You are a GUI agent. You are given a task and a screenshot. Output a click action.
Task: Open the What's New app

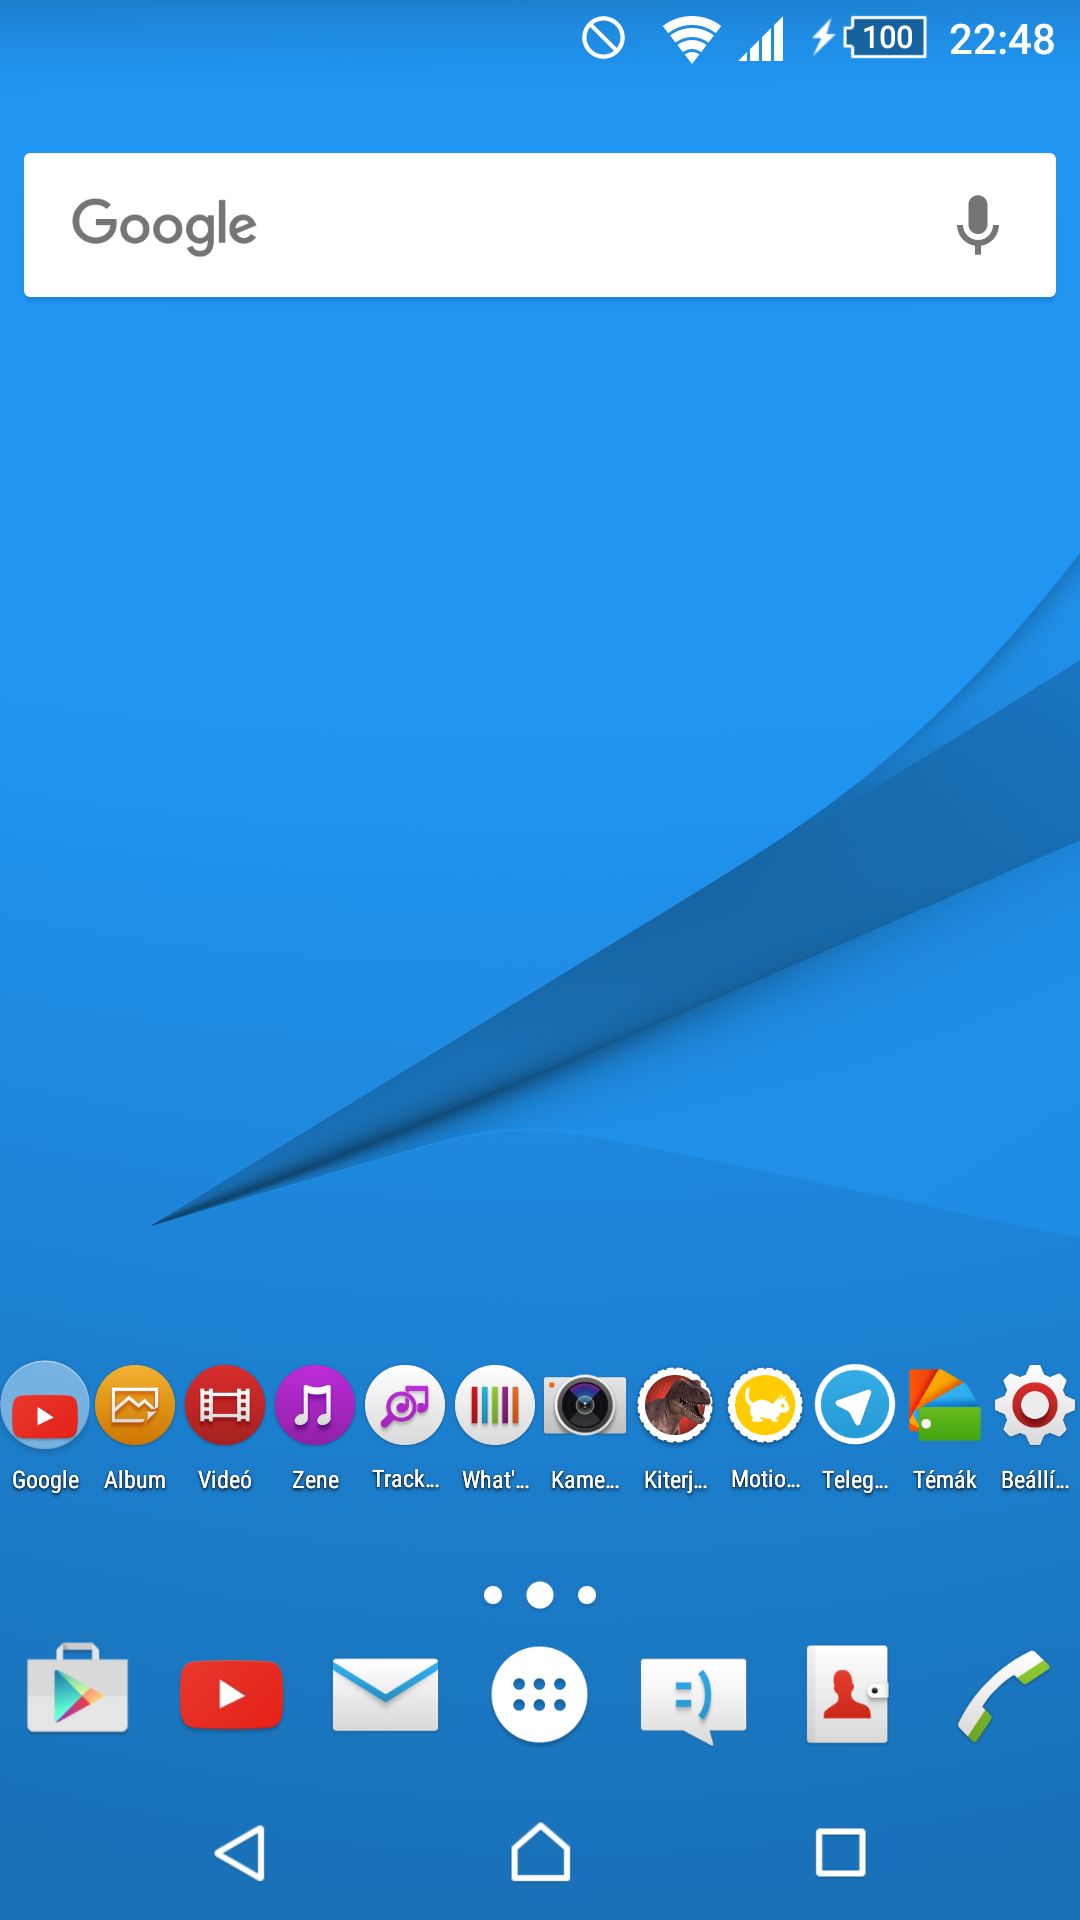(x=495, y=1406)
